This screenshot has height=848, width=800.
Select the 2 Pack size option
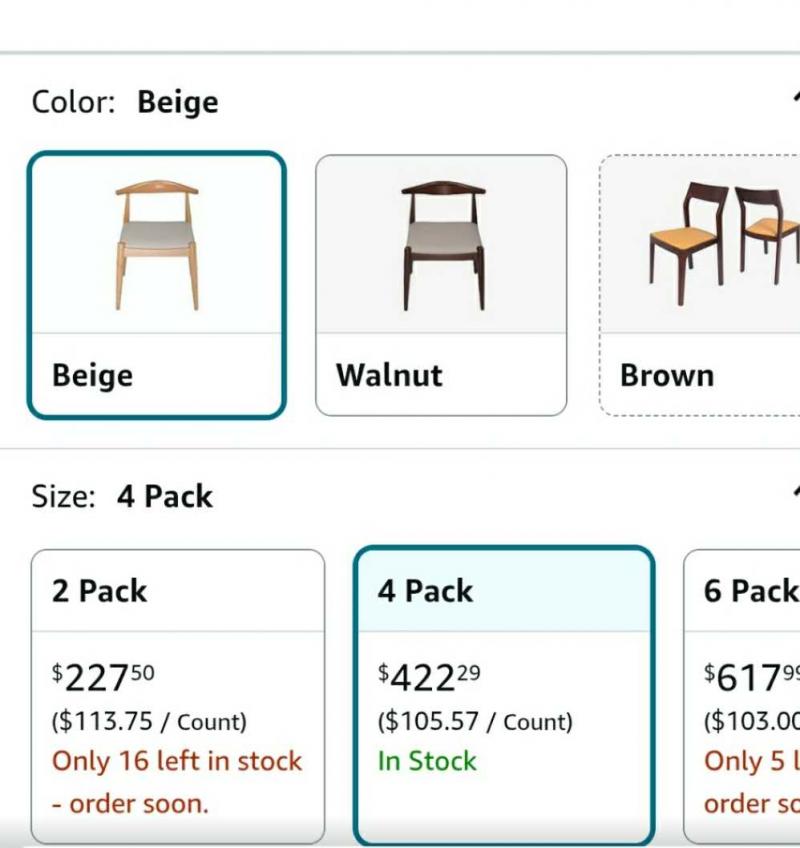point(178,696)
